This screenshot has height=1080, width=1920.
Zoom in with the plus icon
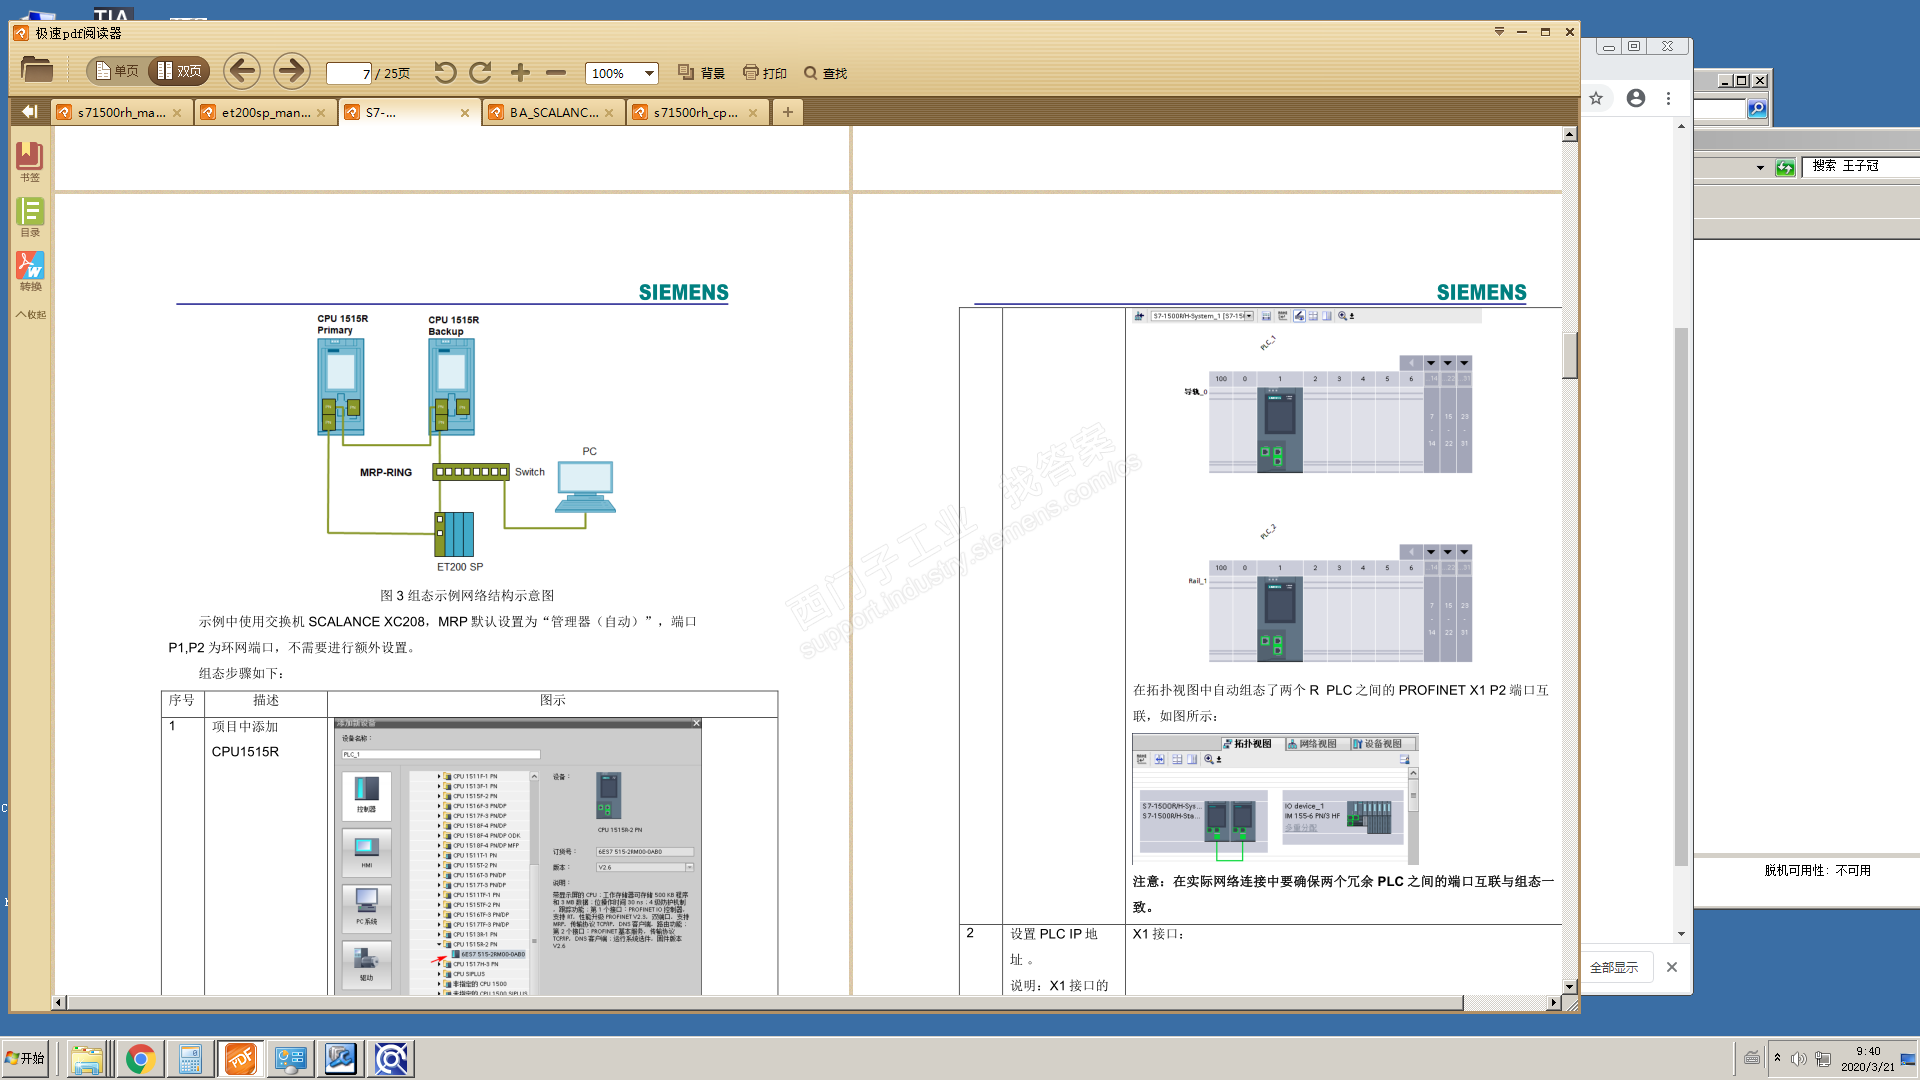[520, 72]
